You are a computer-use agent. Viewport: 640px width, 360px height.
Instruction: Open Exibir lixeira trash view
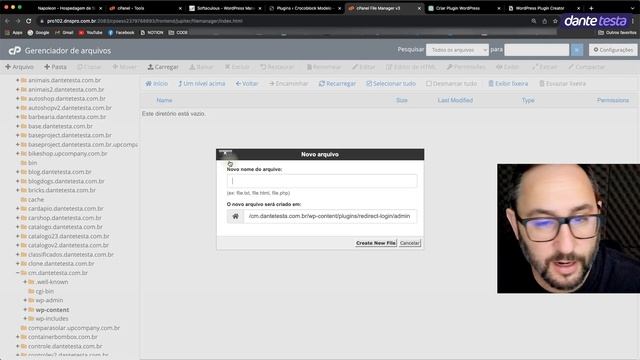(508, 84)
